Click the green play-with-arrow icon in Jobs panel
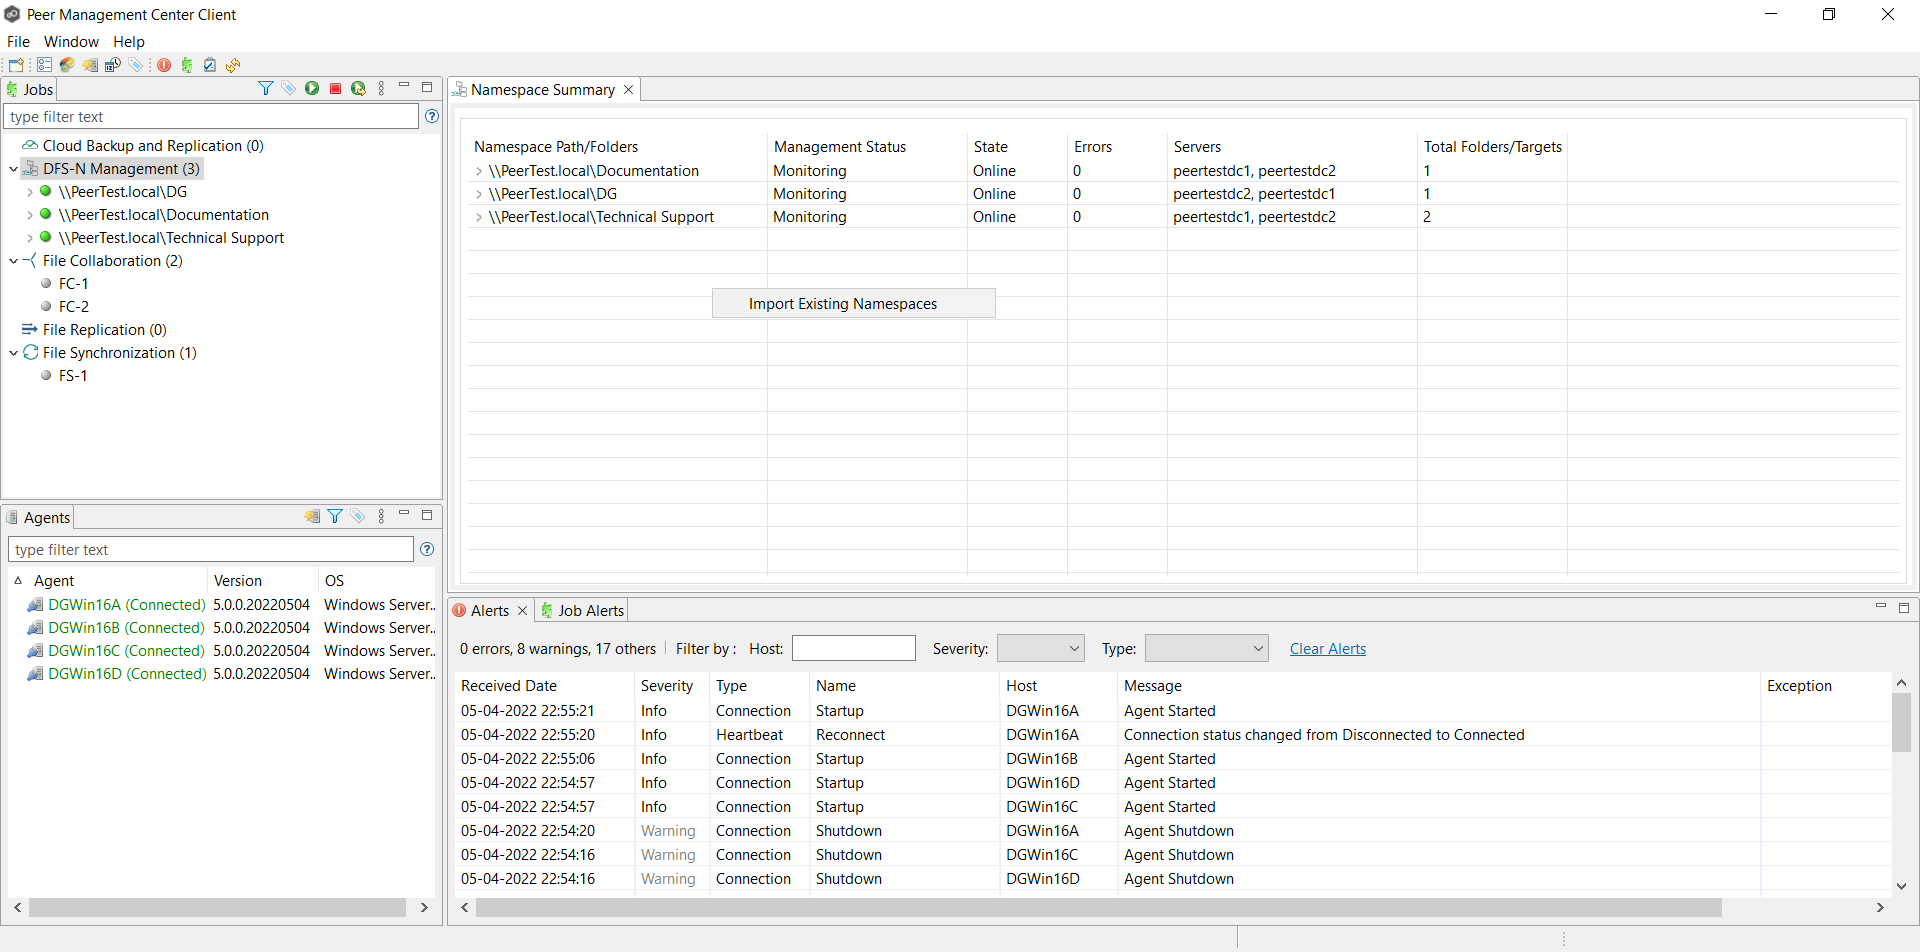This screenshot has width=1920, height=952. 358,88
